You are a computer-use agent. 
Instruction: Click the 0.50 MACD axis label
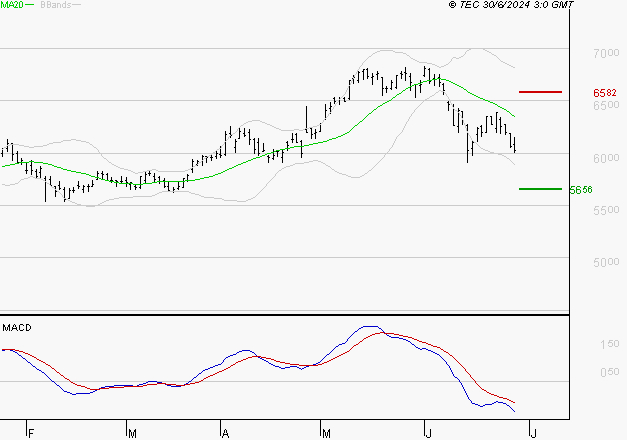609,372
